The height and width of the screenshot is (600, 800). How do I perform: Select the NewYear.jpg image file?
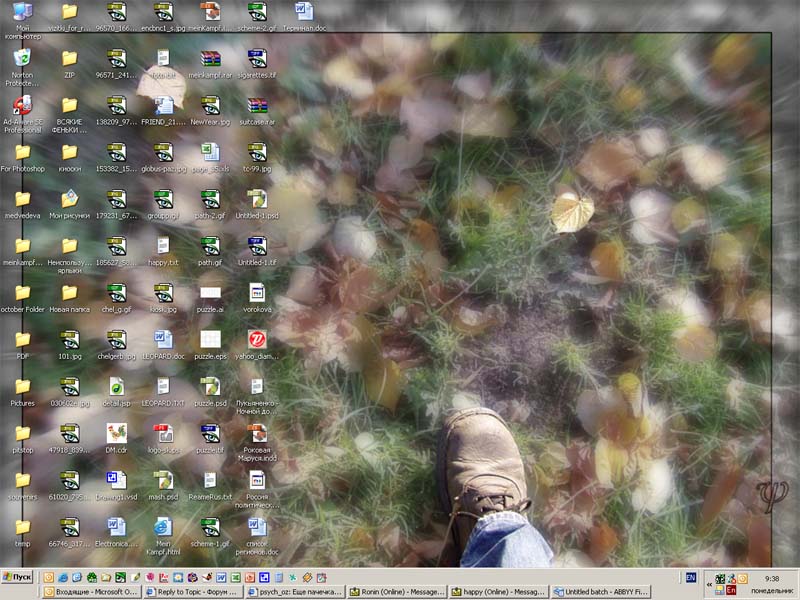coord(210,111)
